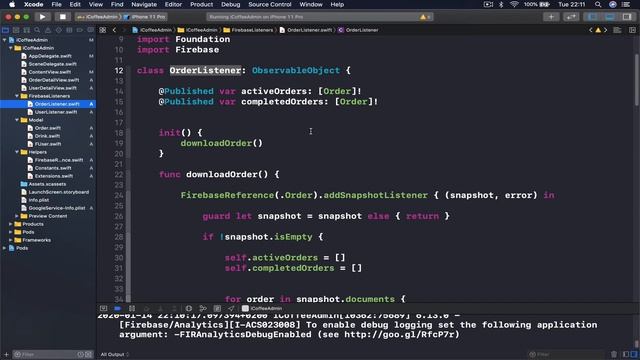Open the Debug menu

click(231, 4)
